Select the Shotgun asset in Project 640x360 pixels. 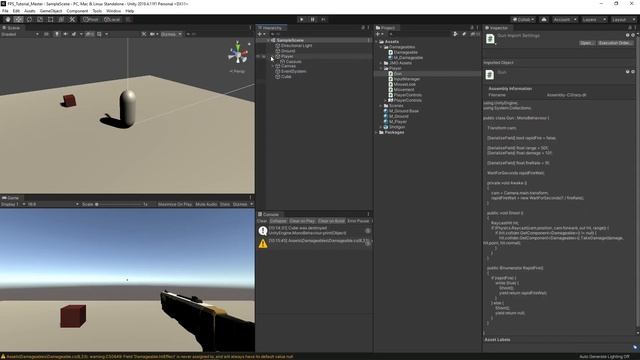tap(397, 127)
